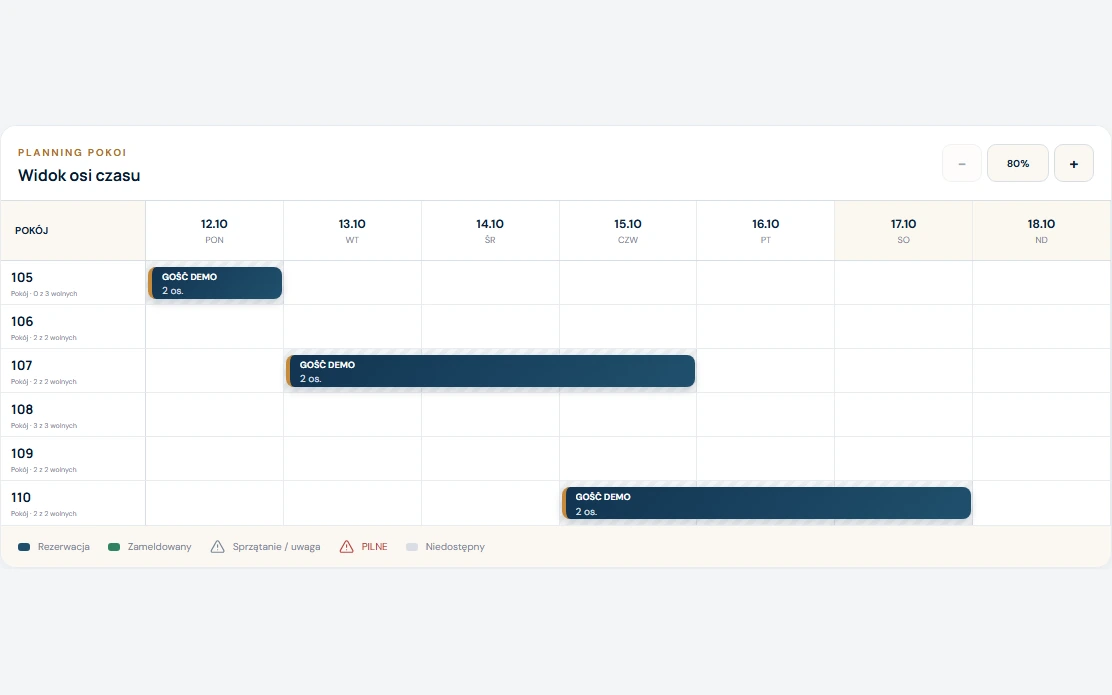The width and height of the screenshot is (1112, 695).
Task: Click the gray Niedostępny legend swatch
Action: coord(411,547)
